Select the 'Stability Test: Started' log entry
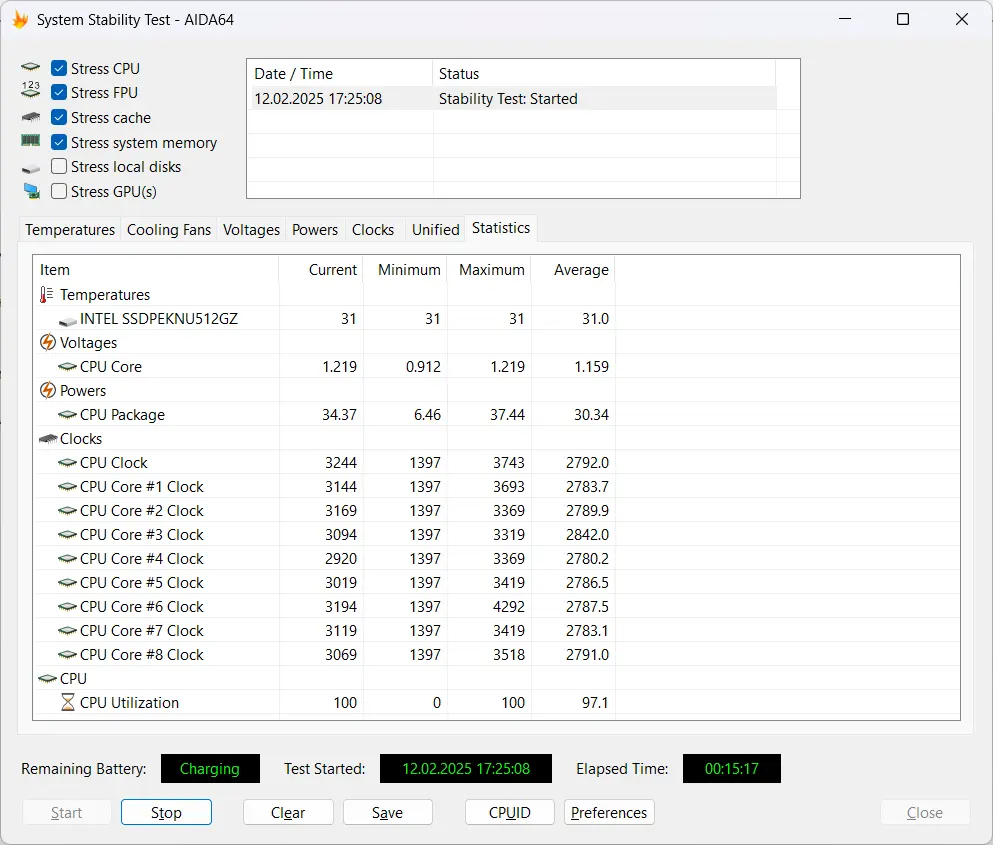Image resolution: width=993 pixels, height=845 pixels. click(508, 99)
